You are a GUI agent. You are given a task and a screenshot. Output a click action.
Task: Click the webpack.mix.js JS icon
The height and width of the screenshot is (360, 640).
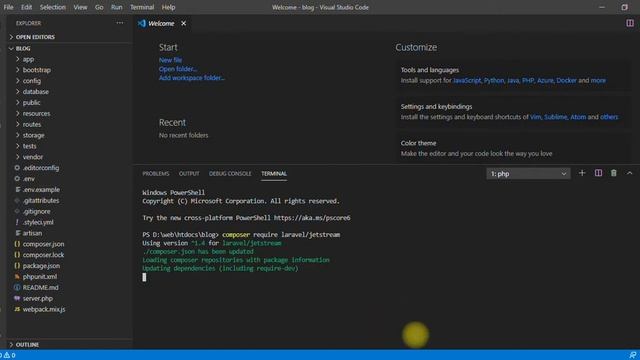[17, 309]
